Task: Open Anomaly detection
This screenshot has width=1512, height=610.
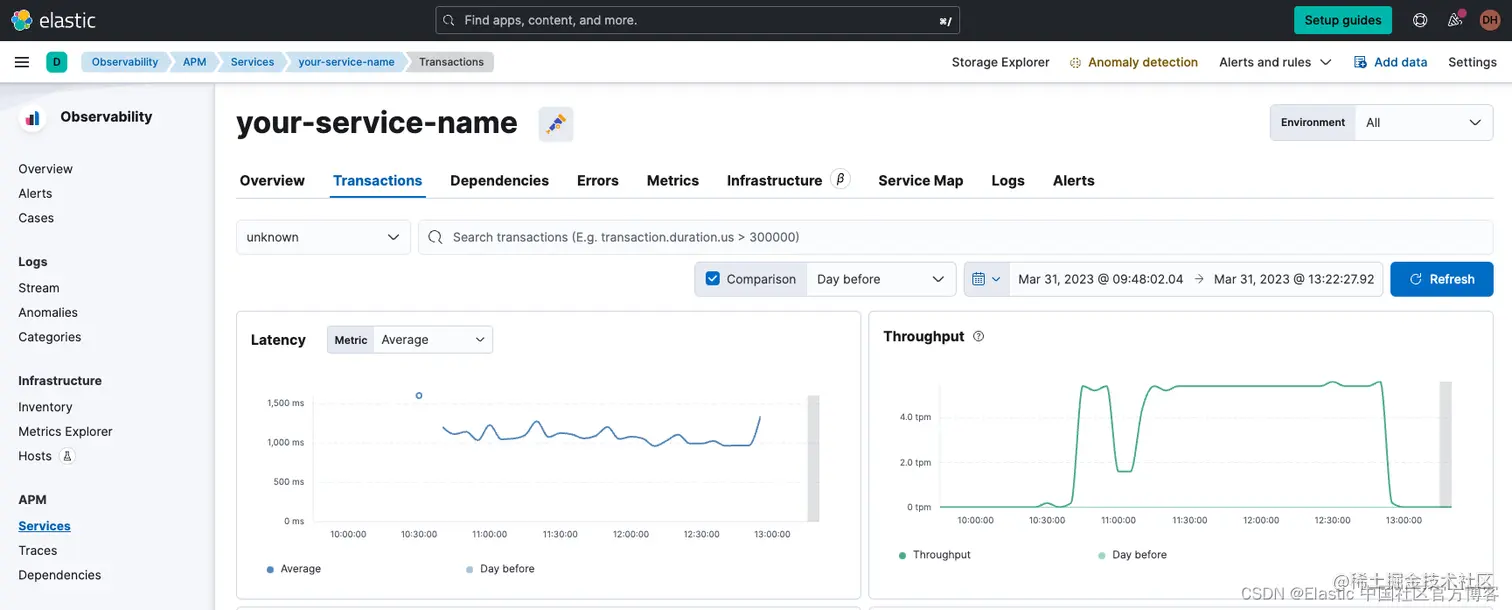Action: click(x=1133, y=62)
